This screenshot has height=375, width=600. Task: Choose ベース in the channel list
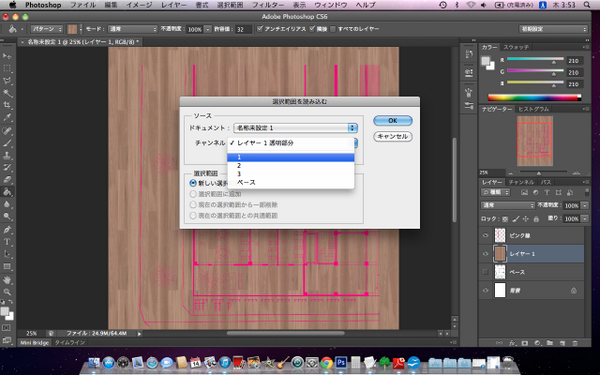[x=291, y=183]
